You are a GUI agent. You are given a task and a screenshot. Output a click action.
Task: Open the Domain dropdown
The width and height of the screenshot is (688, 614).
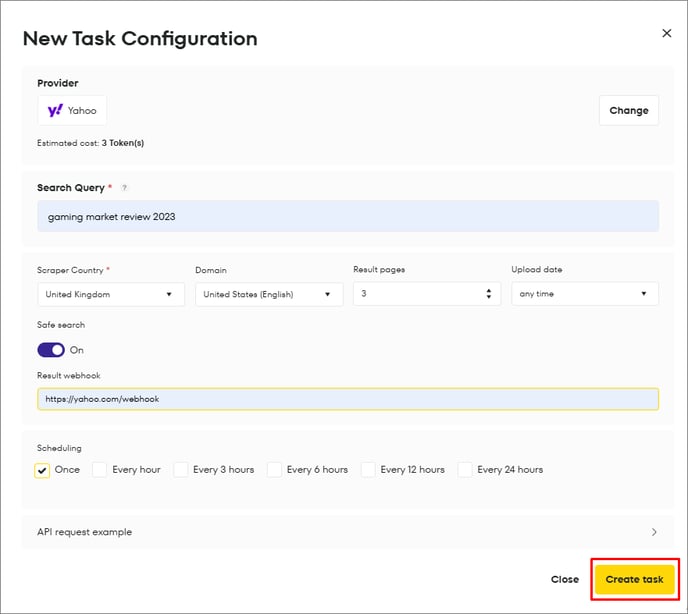tap(269, 294)
